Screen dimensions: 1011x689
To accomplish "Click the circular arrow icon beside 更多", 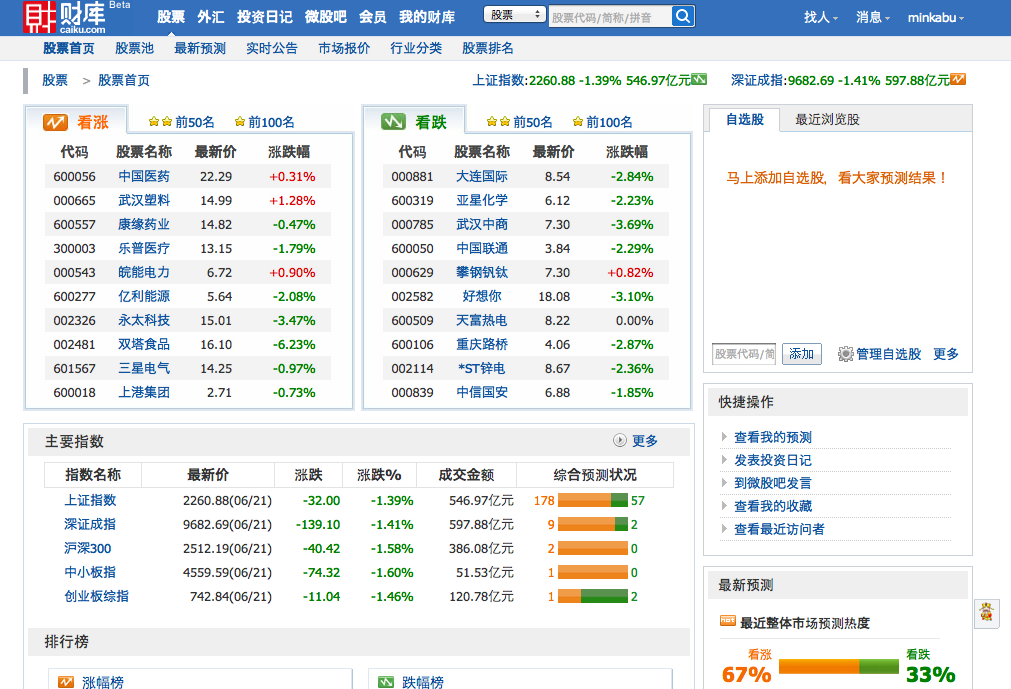I will click(620, 440).
